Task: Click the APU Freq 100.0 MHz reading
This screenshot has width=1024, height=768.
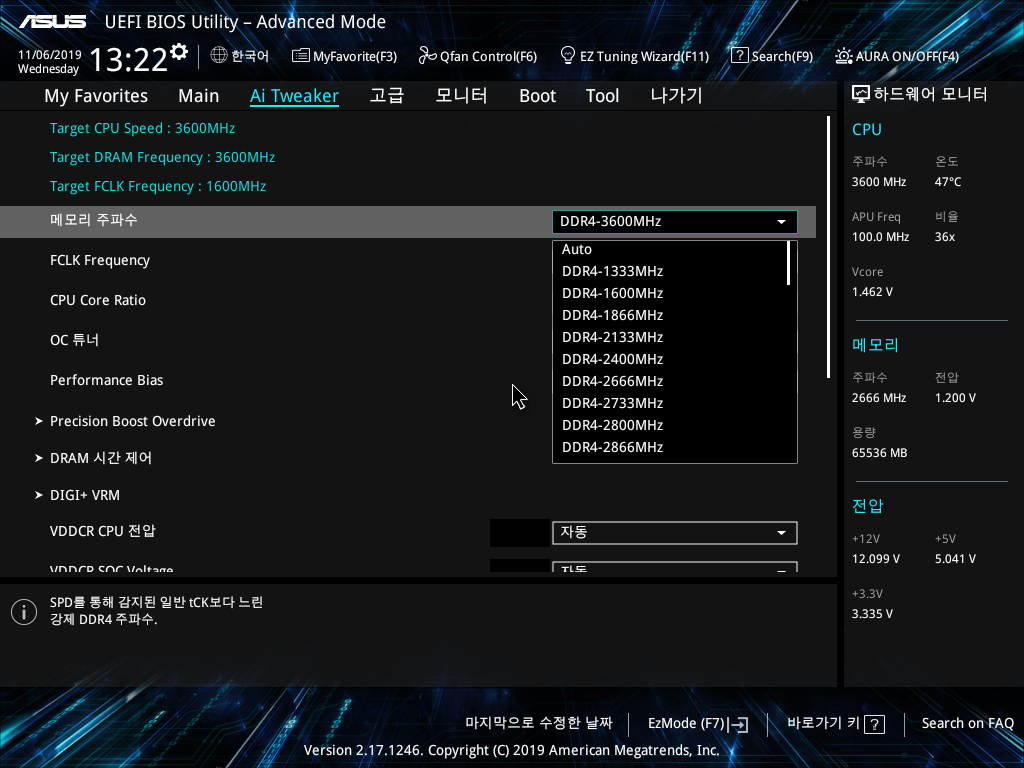Action: [x=880, y=237]
